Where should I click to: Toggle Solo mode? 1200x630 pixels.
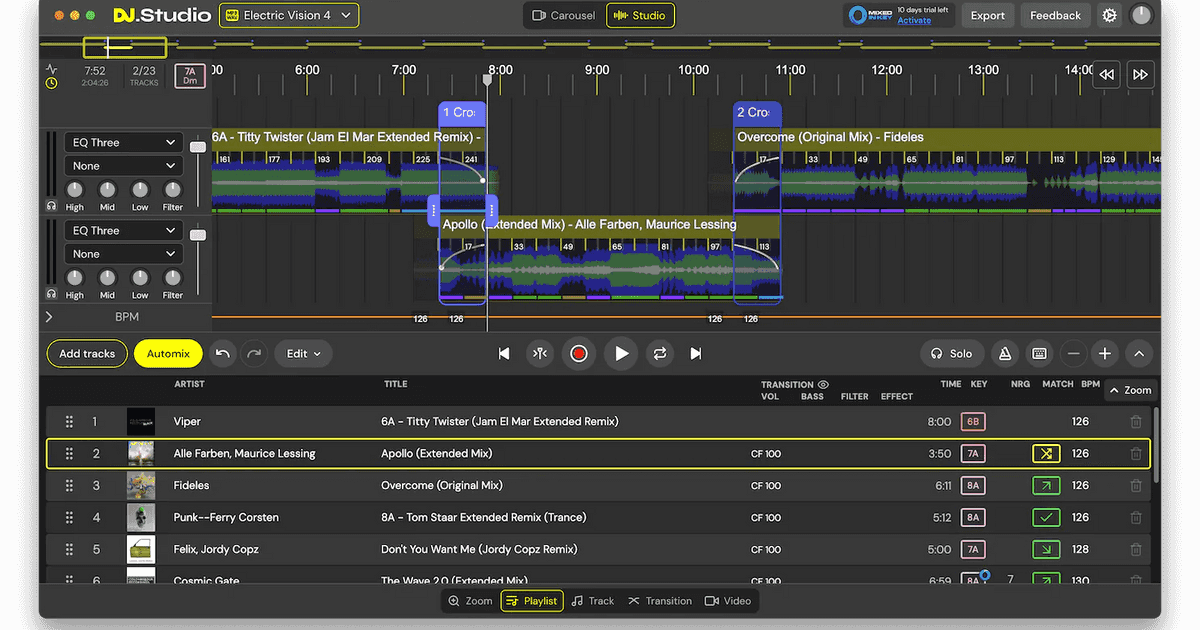tap(950, 353)
